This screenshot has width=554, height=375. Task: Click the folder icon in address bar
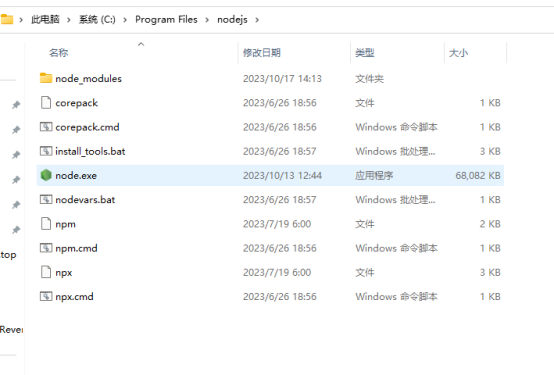(7, 19)
